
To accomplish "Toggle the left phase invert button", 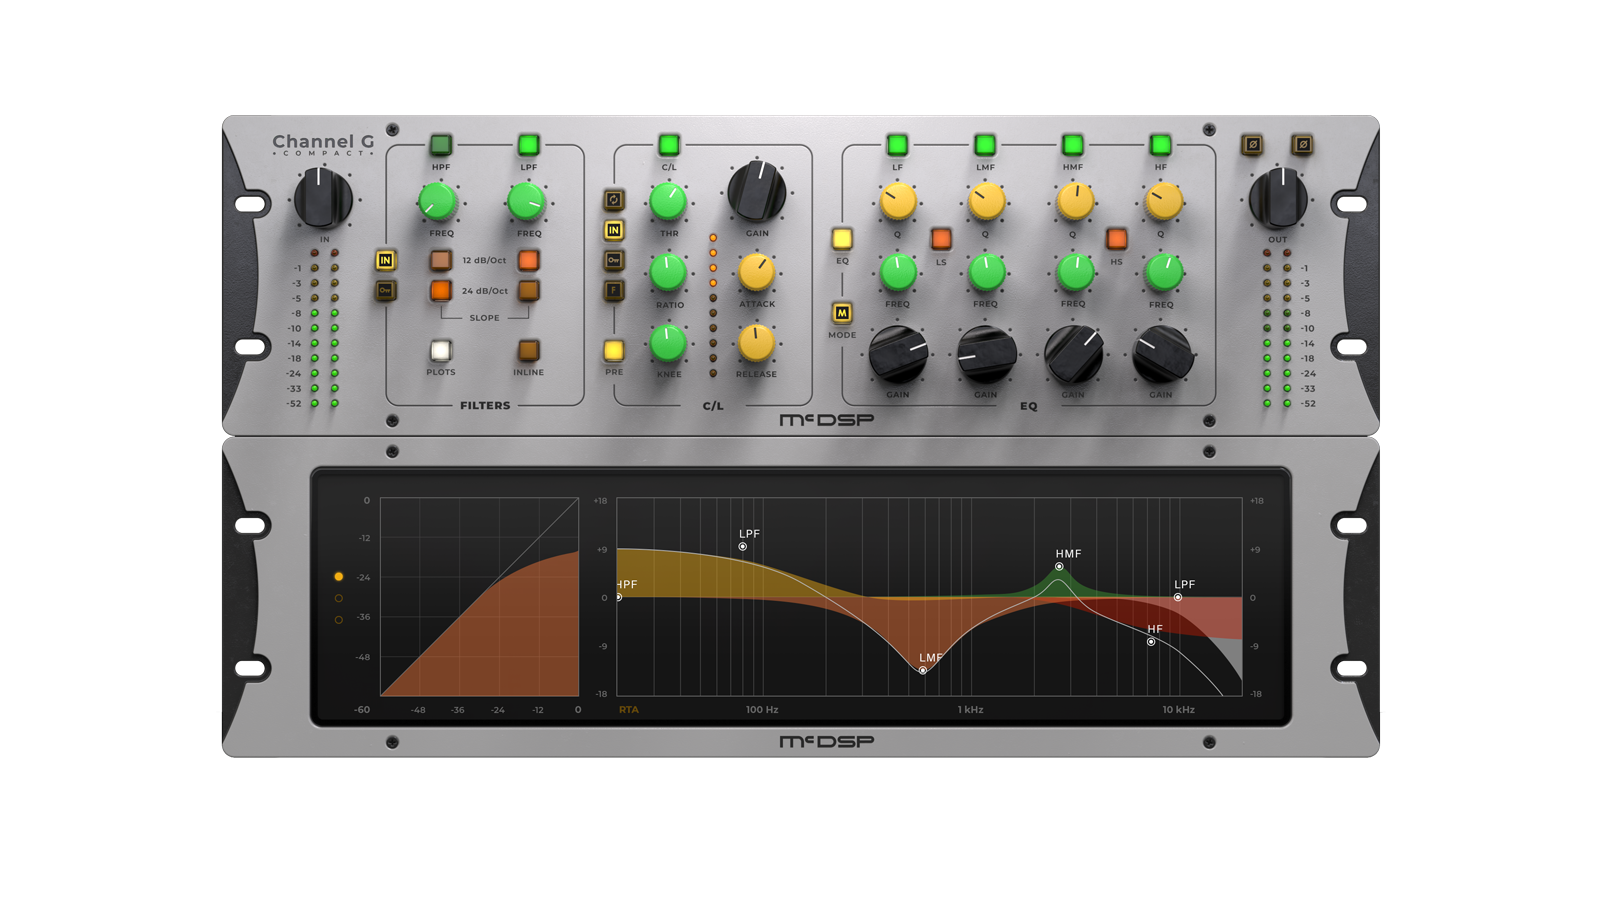I will click(x=1252, y=145).
